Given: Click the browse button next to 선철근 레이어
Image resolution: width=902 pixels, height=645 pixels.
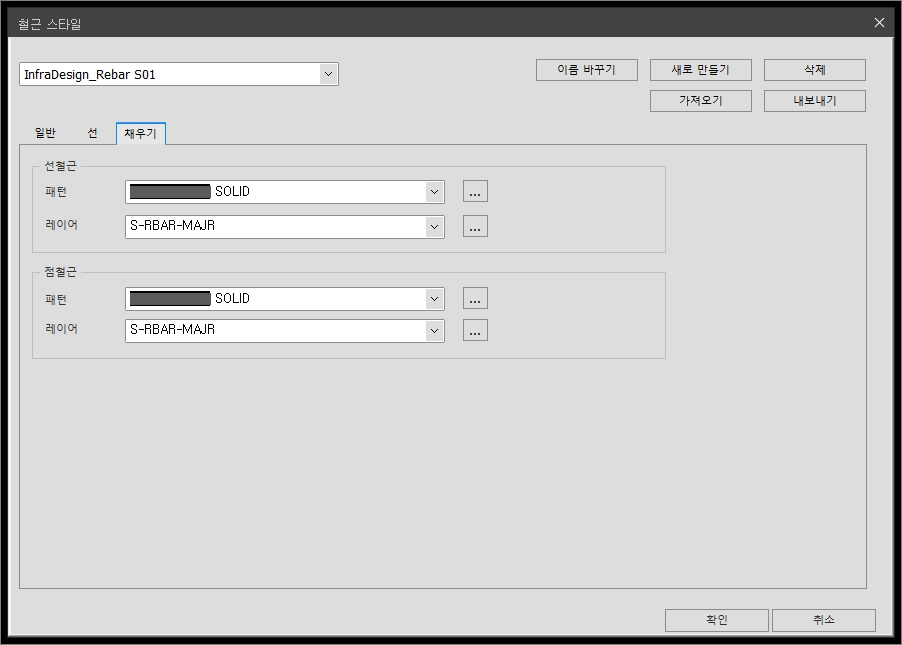Looking at the screenshot, I should (475, 226).
